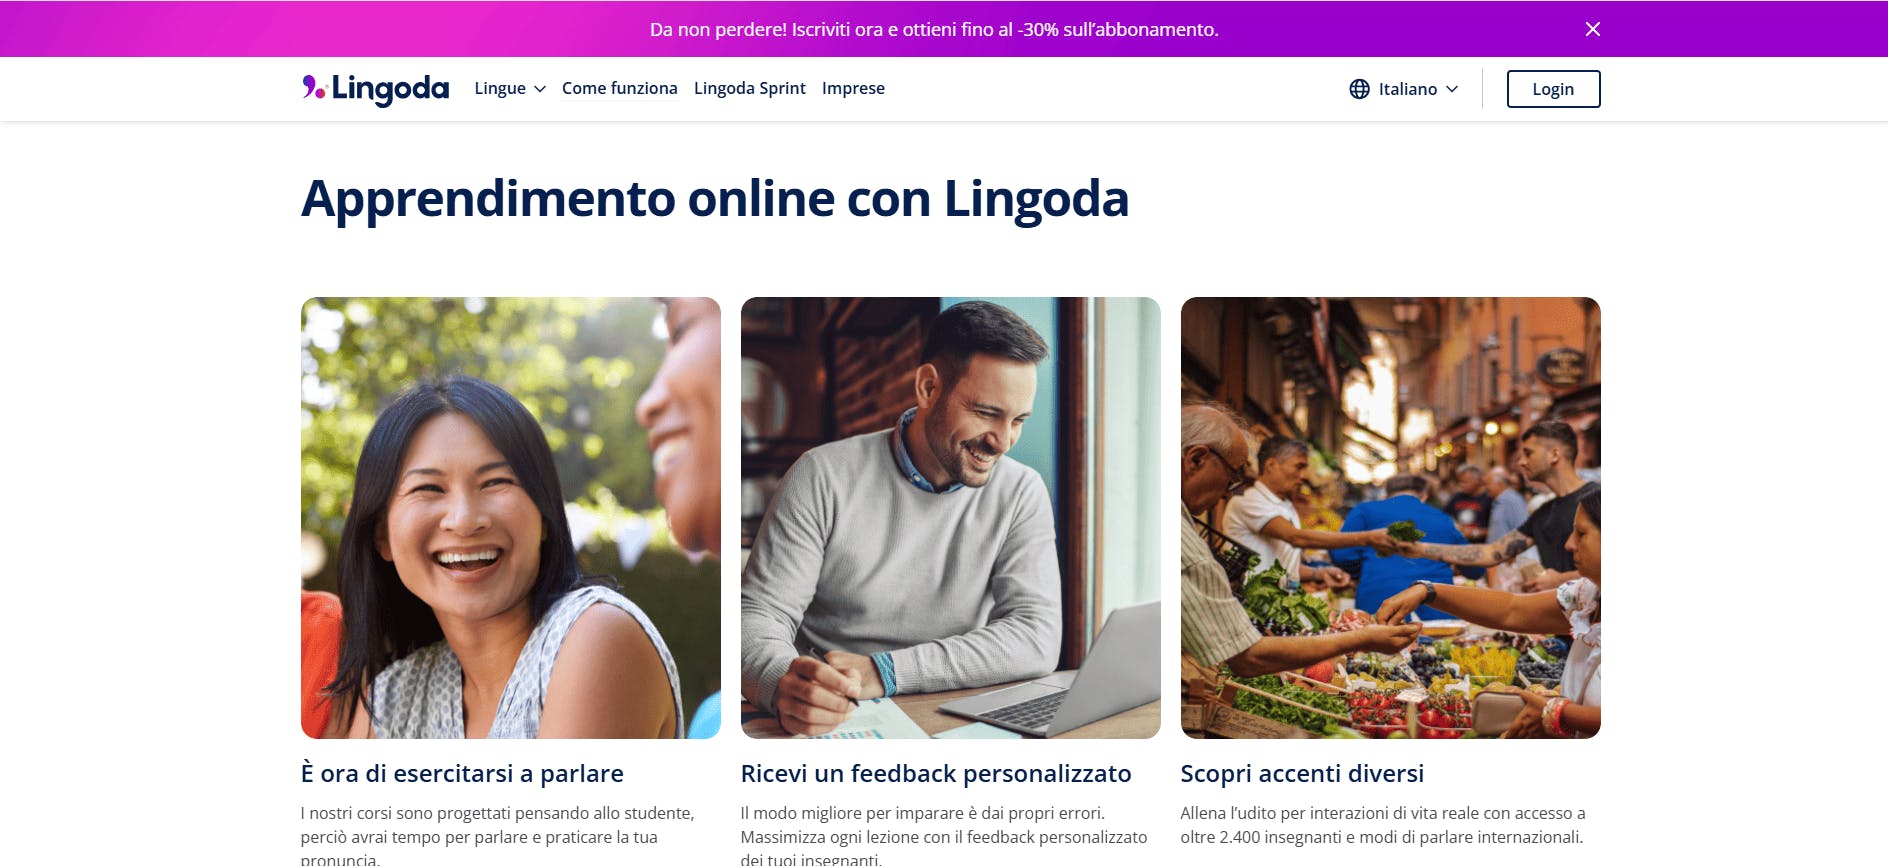Open the Imprese nav link
1888x866 pixels.
853,88
